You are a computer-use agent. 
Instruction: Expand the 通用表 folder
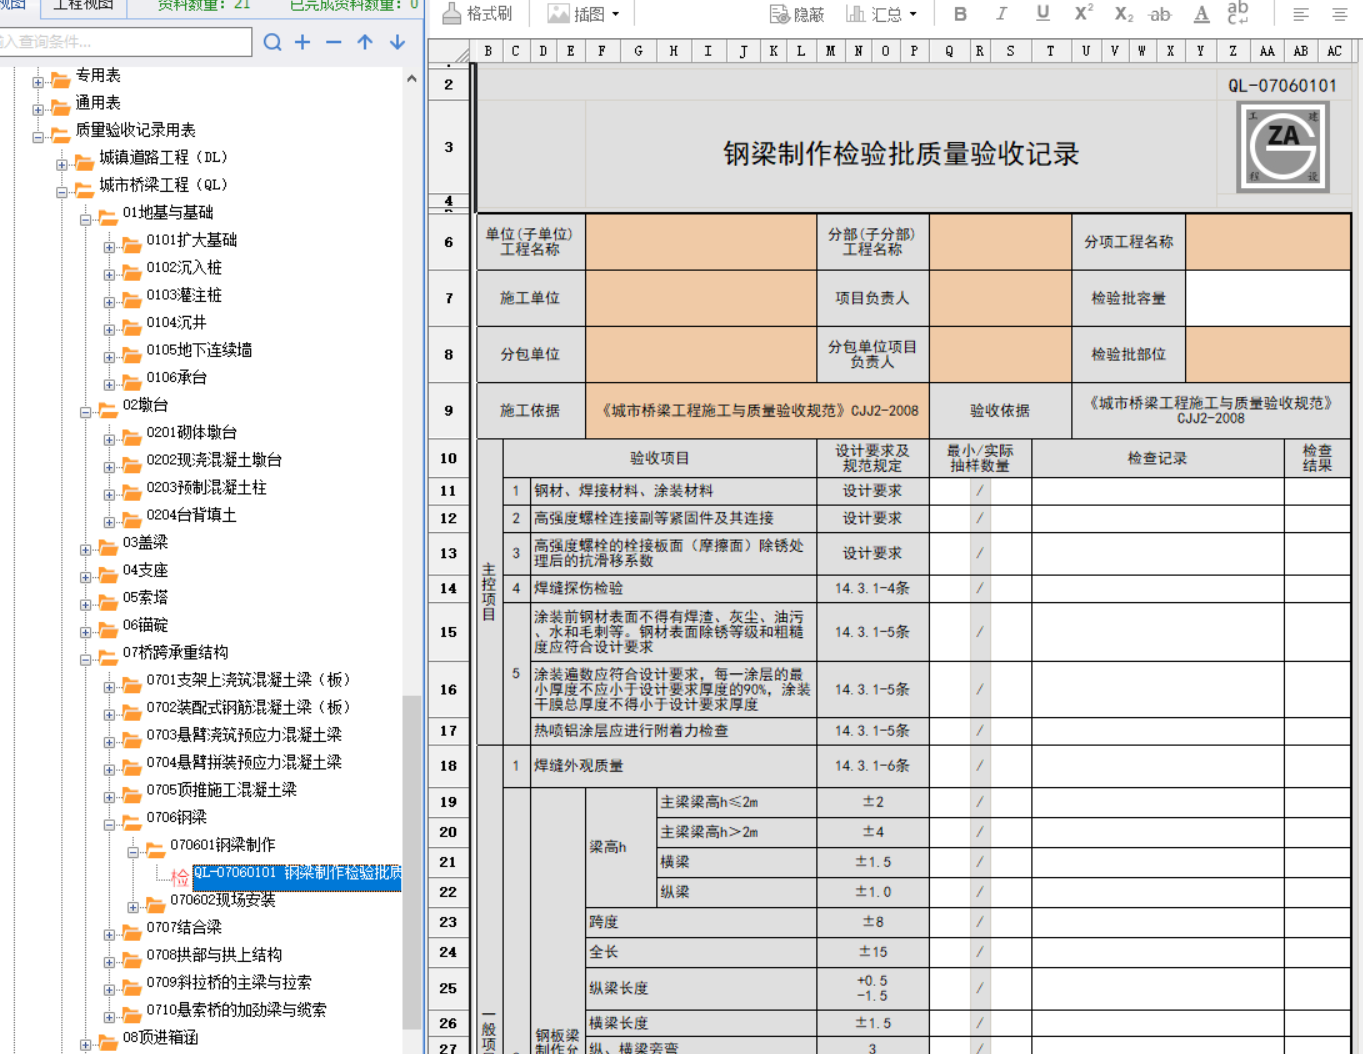tap(38, 109)
